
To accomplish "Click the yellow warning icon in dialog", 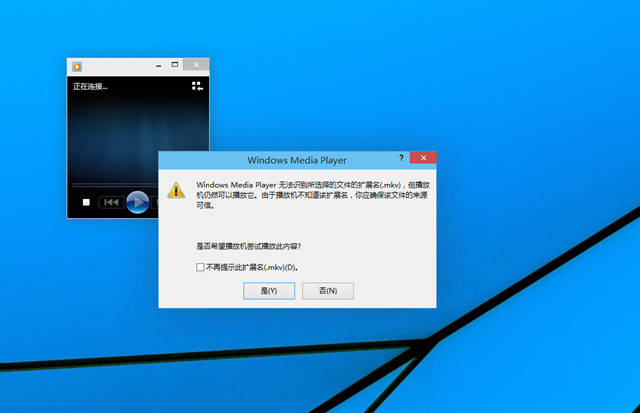I will coord(176,190).
